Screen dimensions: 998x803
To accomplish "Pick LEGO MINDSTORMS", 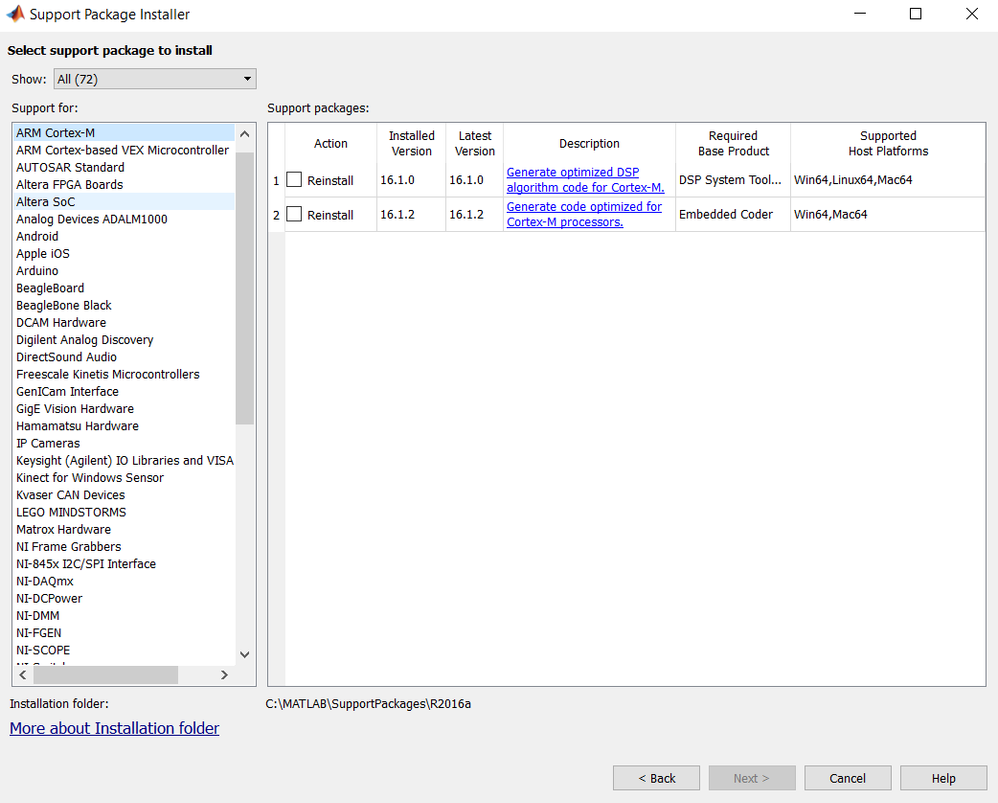I will click(124, 512).
